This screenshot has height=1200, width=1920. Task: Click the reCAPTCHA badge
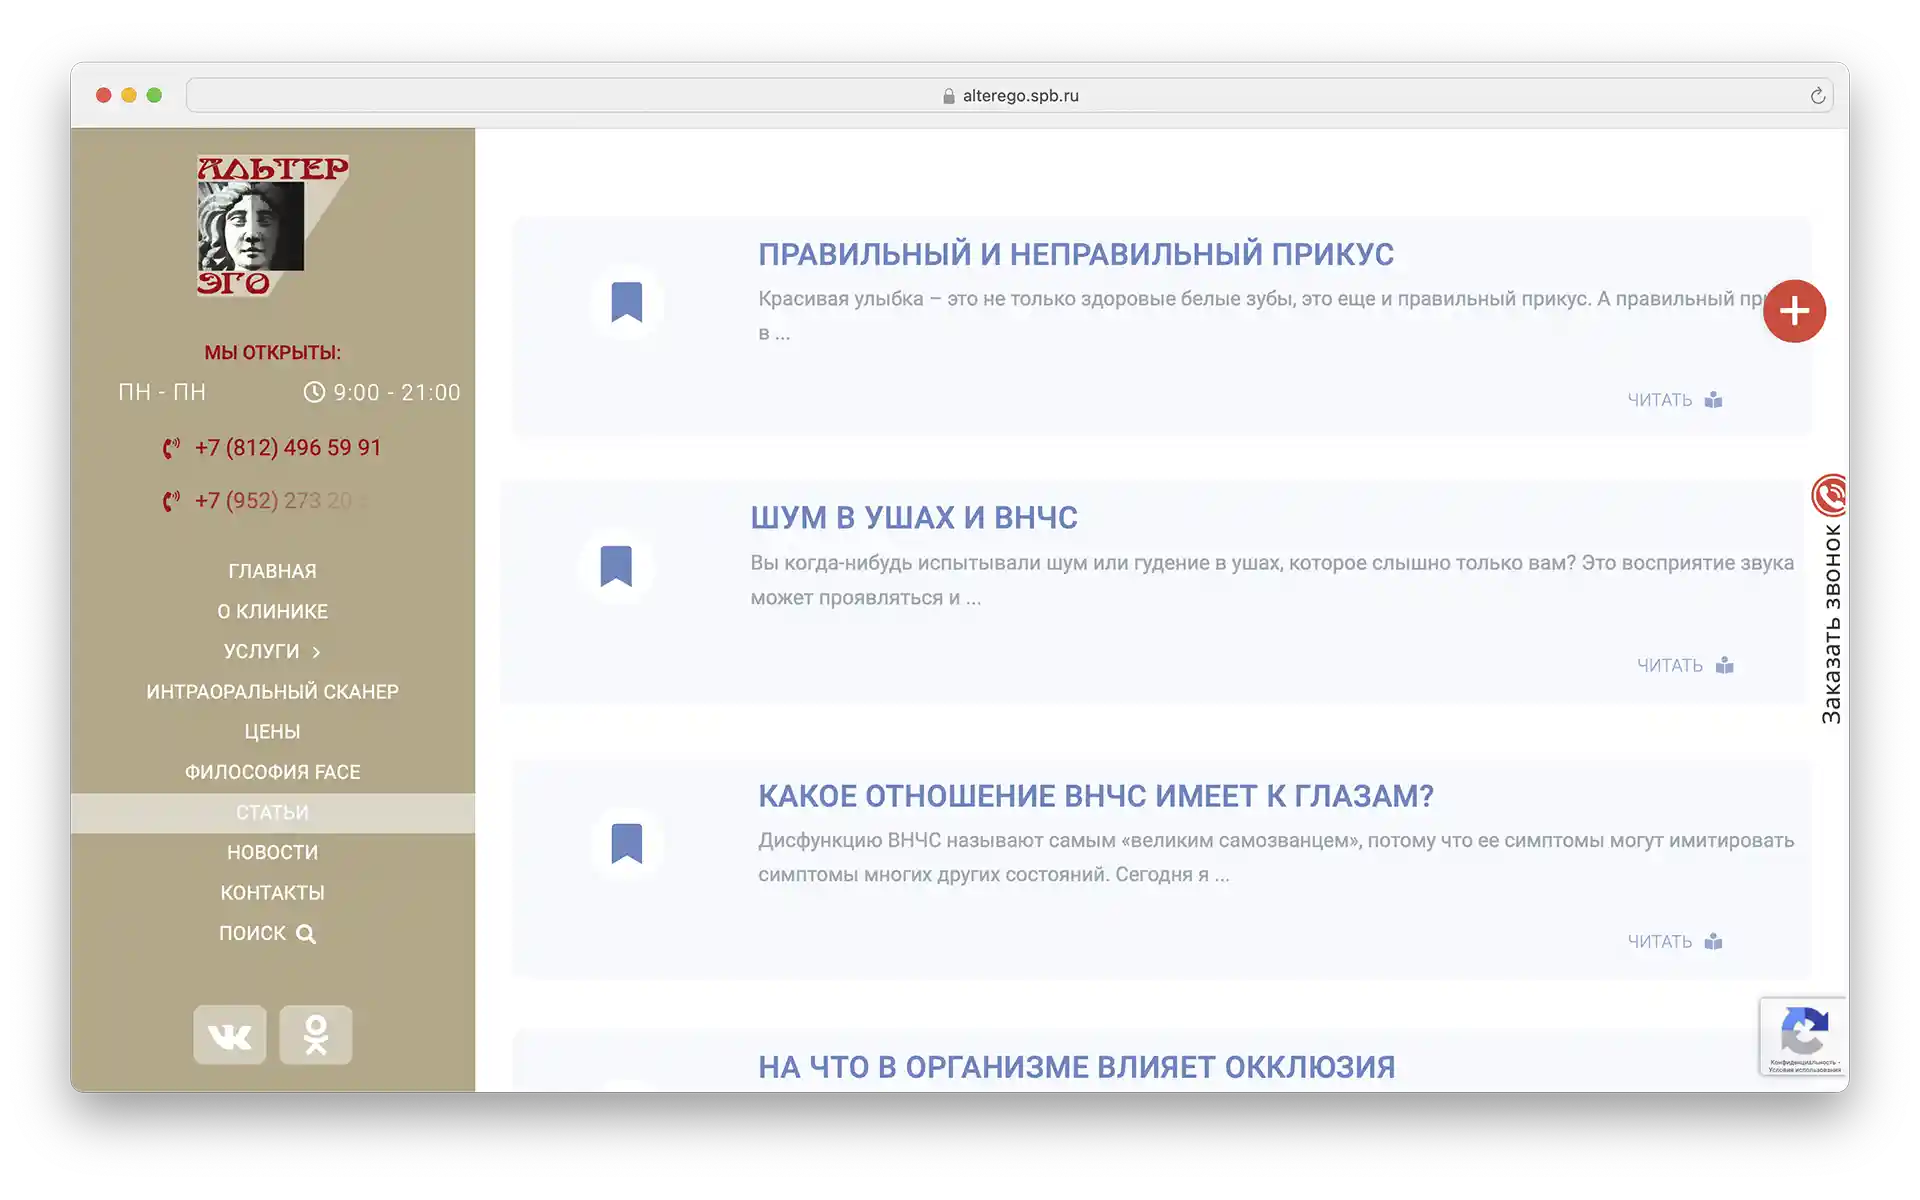[1803, 1036]
